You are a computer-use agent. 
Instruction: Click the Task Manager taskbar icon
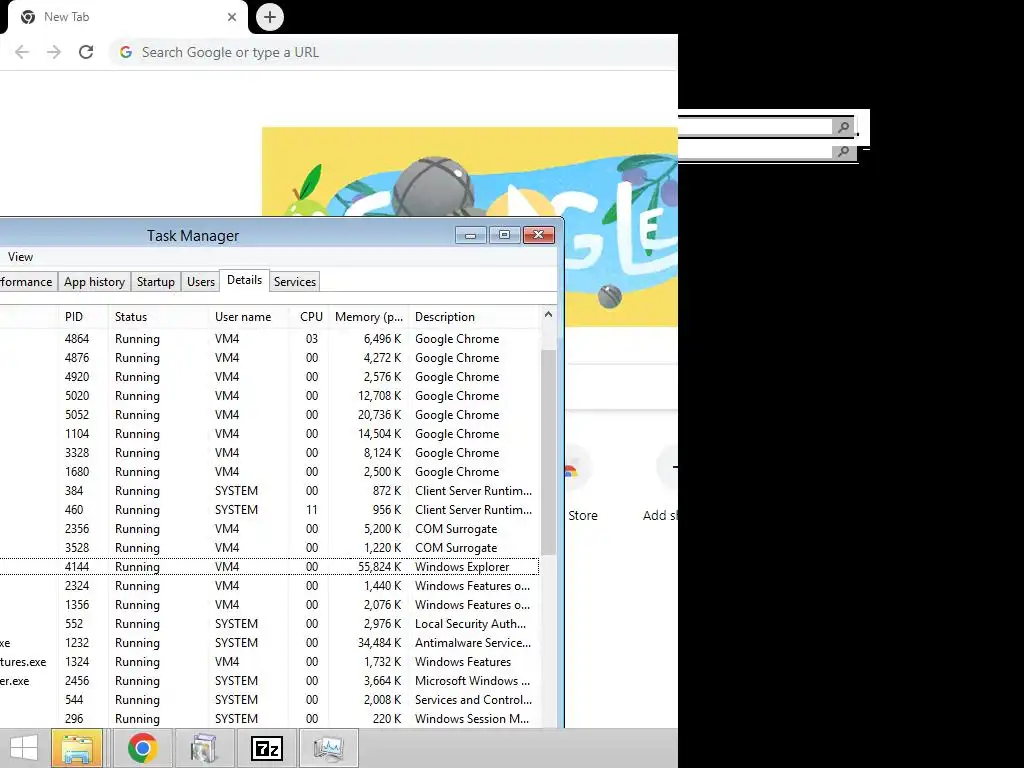[329, 748]
